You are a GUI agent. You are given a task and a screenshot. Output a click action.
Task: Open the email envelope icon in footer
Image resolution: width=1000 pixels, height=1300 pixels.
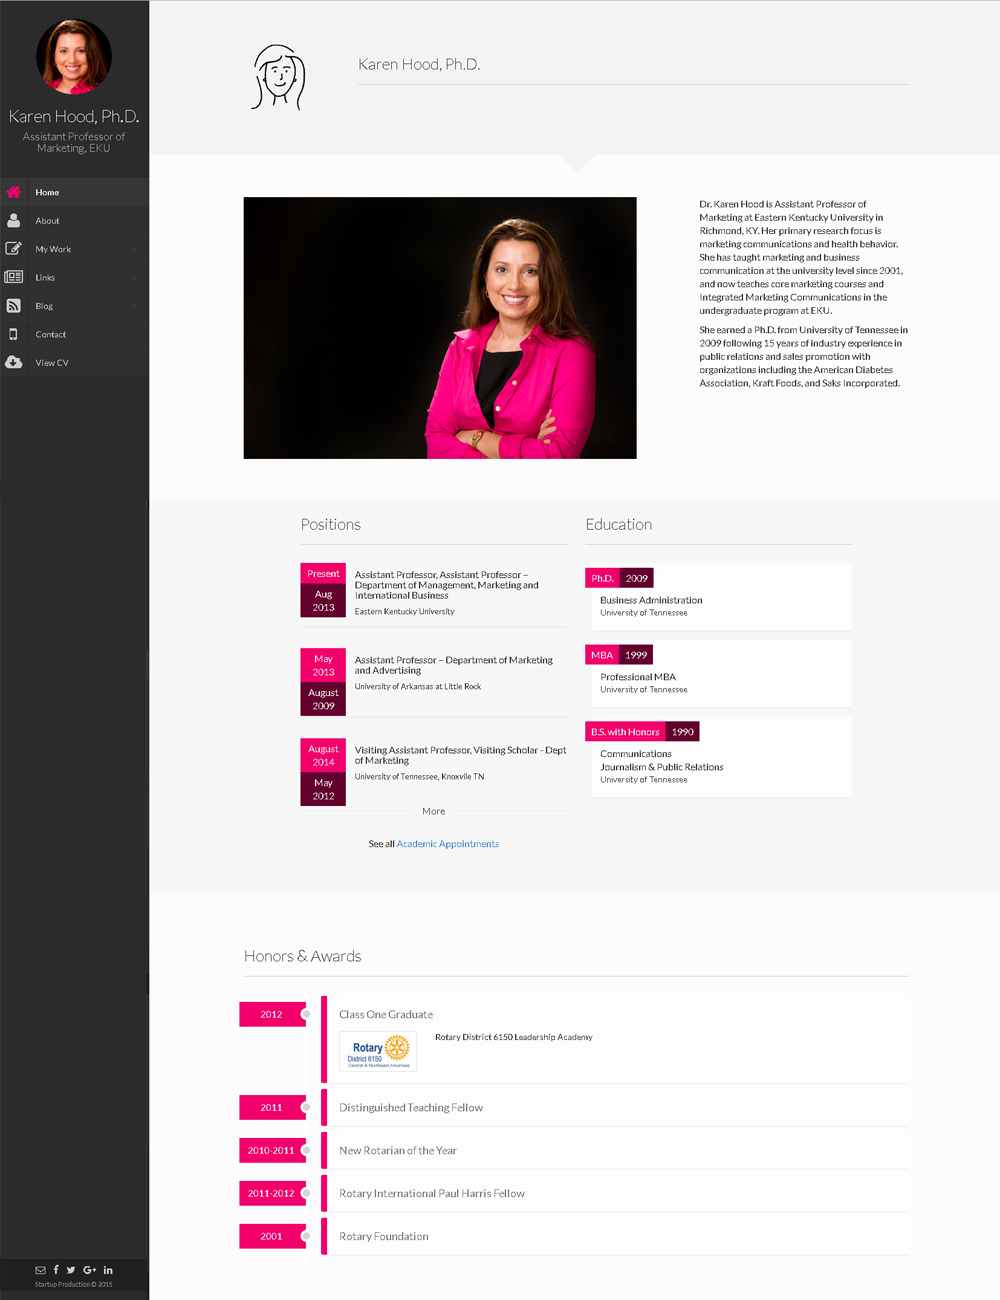tap(40, 1270)
